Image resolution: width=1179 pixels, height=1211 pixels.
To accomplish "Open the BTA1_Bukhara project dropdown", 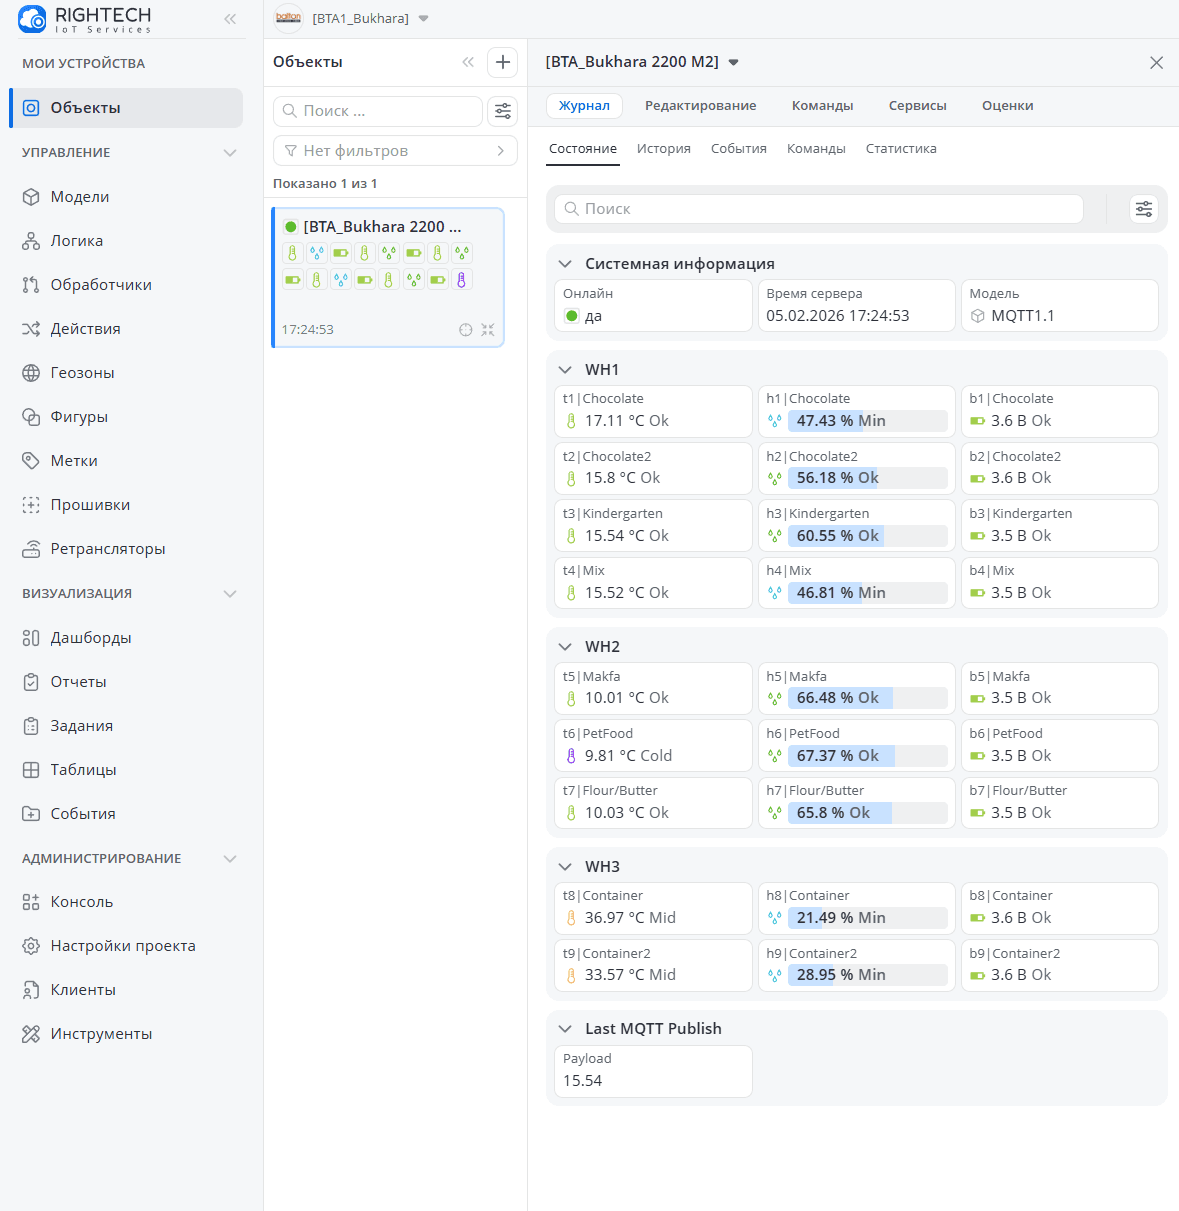I will pyautogui.click(x=423, y=19).
